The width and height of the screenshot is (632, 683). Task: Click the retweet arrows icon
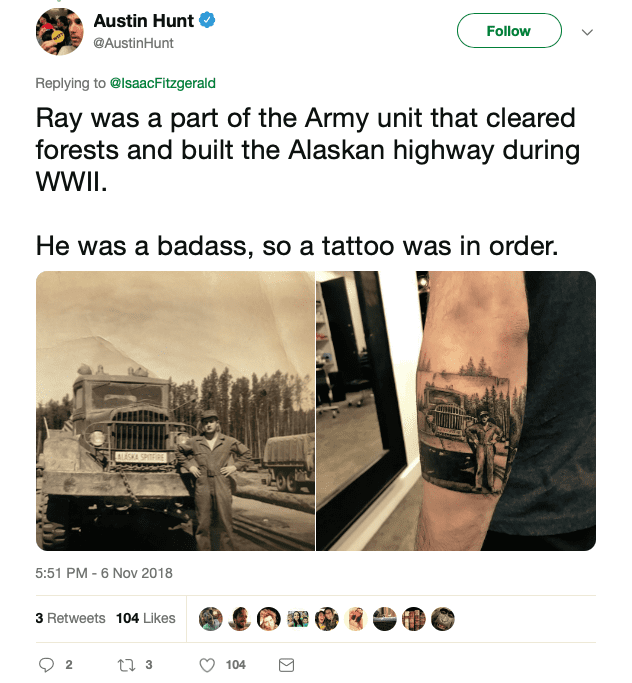pos(126,665)
